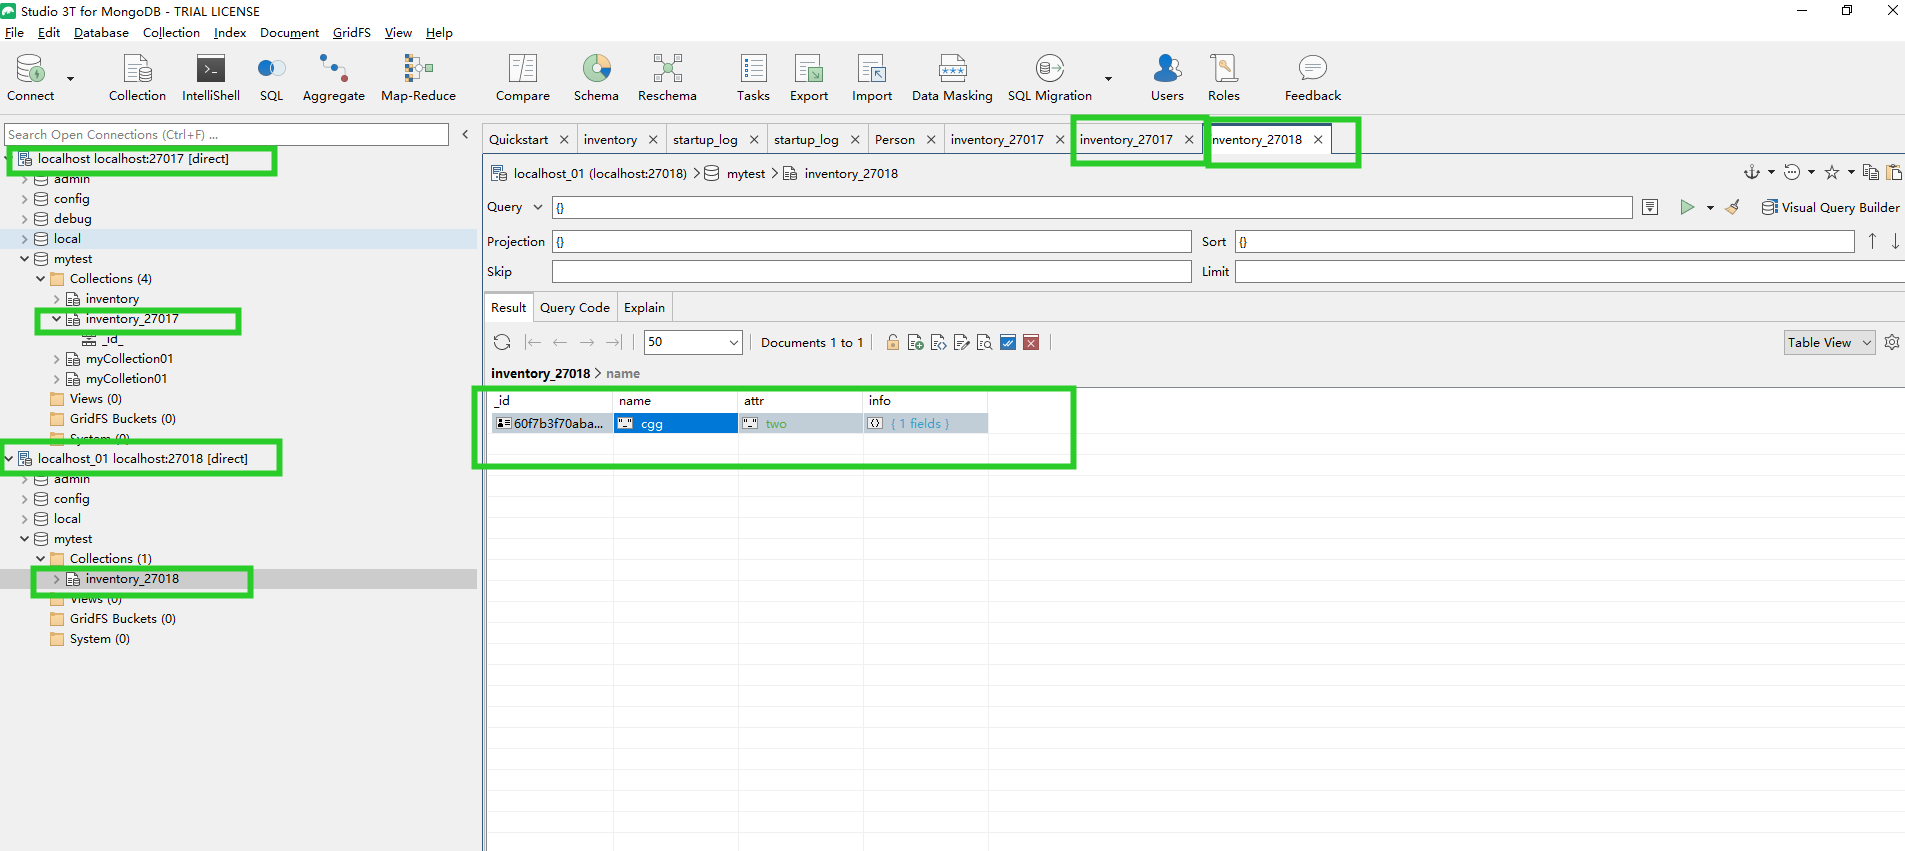Viewport: 1905px width, 851px height.
Task: Switch to the Explain tab
Action: 644,307
